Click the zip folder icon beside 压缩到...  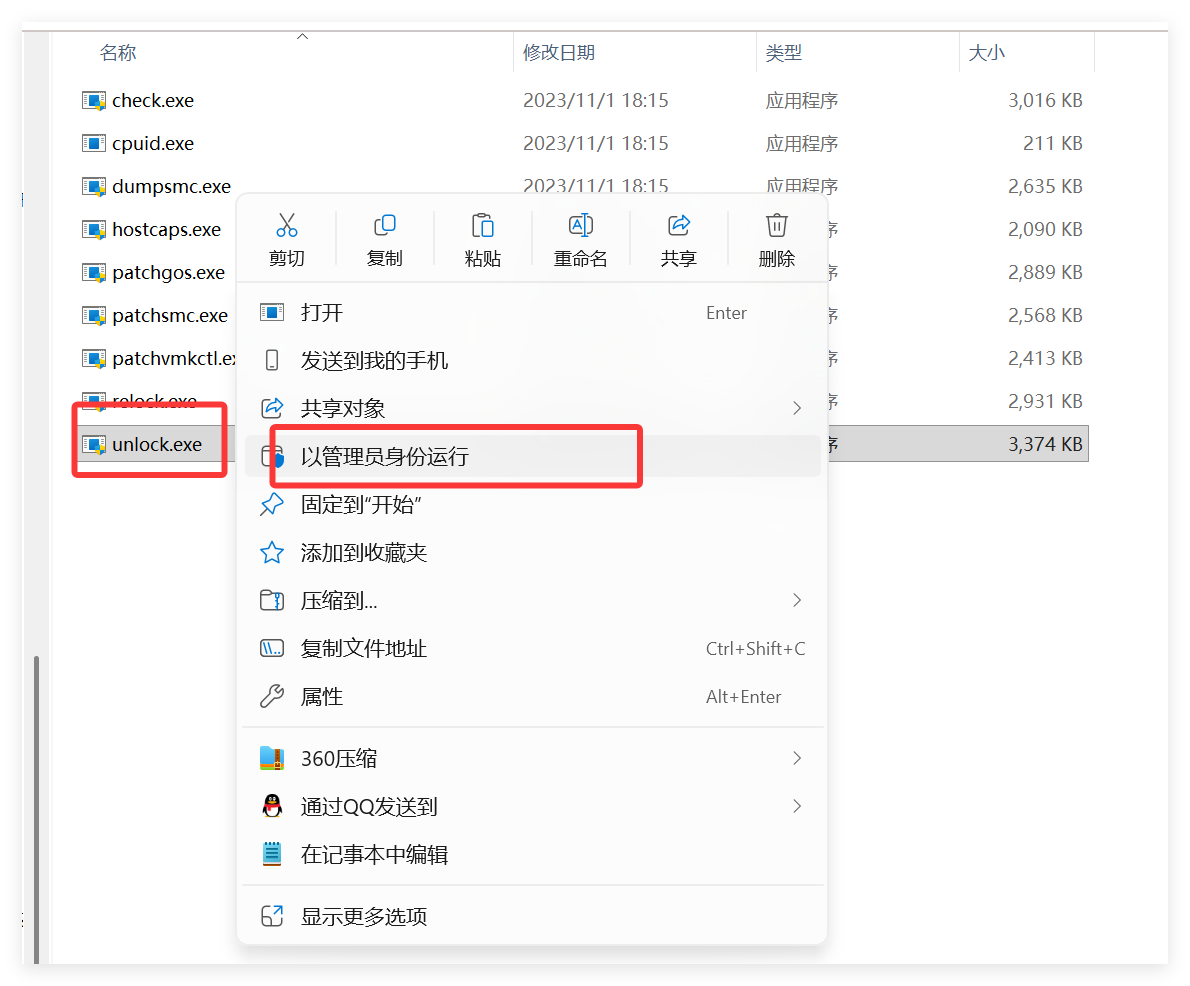point(272,600)
